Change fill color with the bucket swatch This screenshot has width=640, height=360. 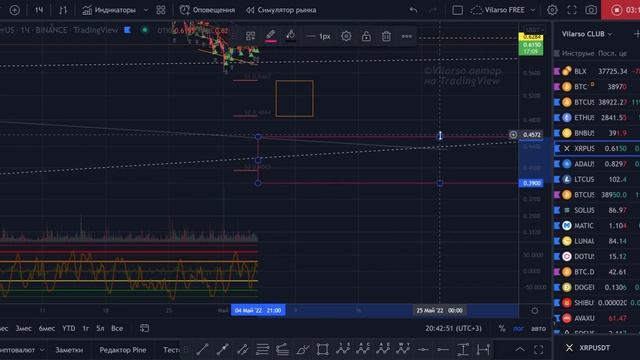coord(291,36)
